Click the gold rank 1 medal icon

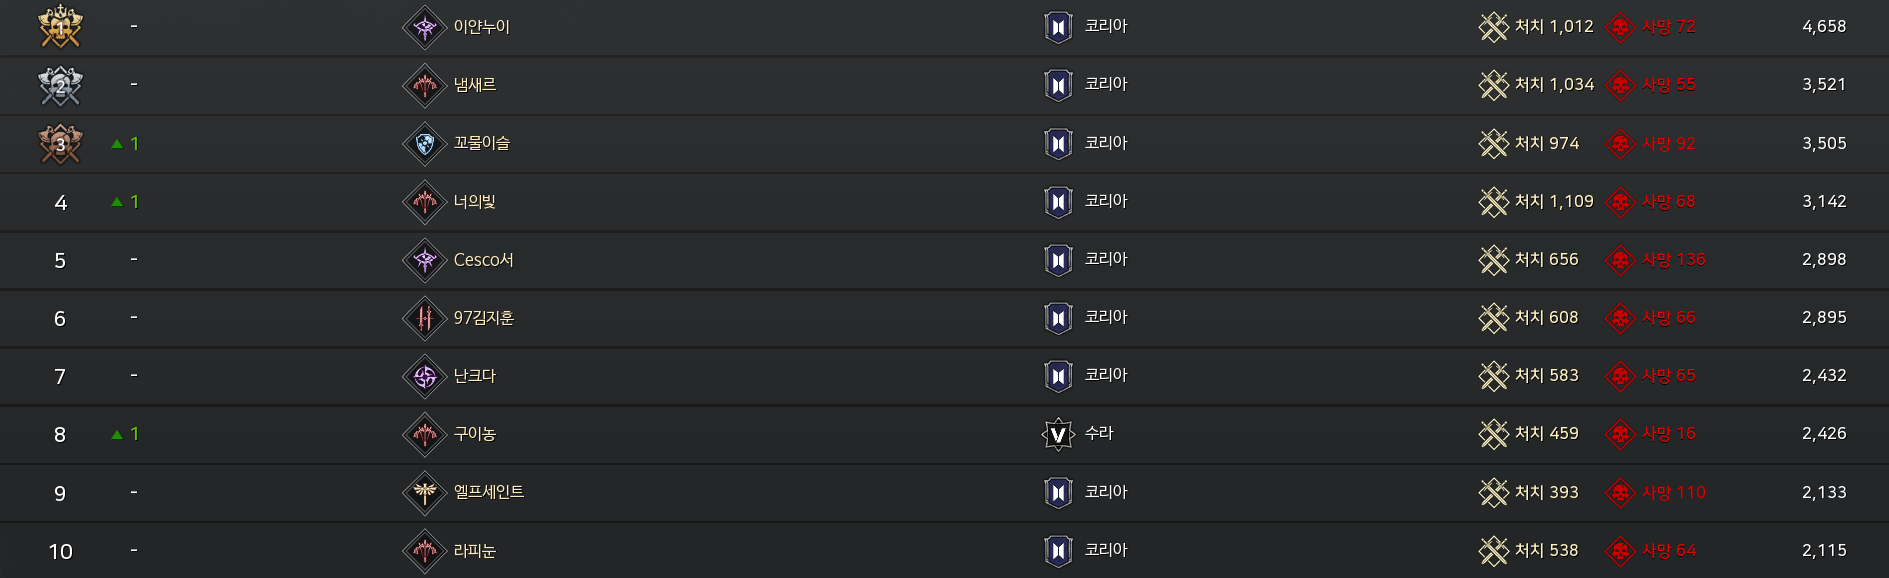click(60, 27)
